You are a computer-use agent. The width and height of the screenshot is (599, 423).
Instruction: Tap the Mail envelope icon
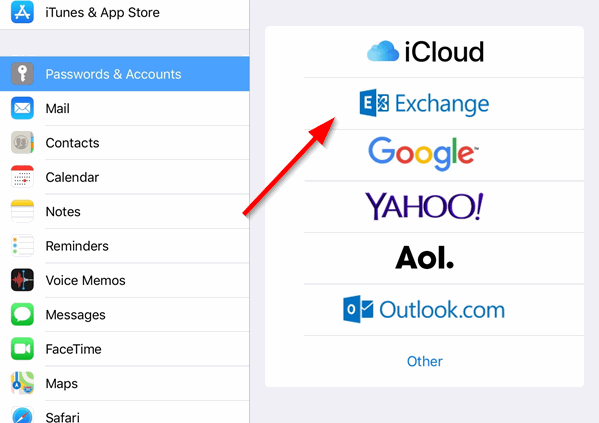coord(22,108)
